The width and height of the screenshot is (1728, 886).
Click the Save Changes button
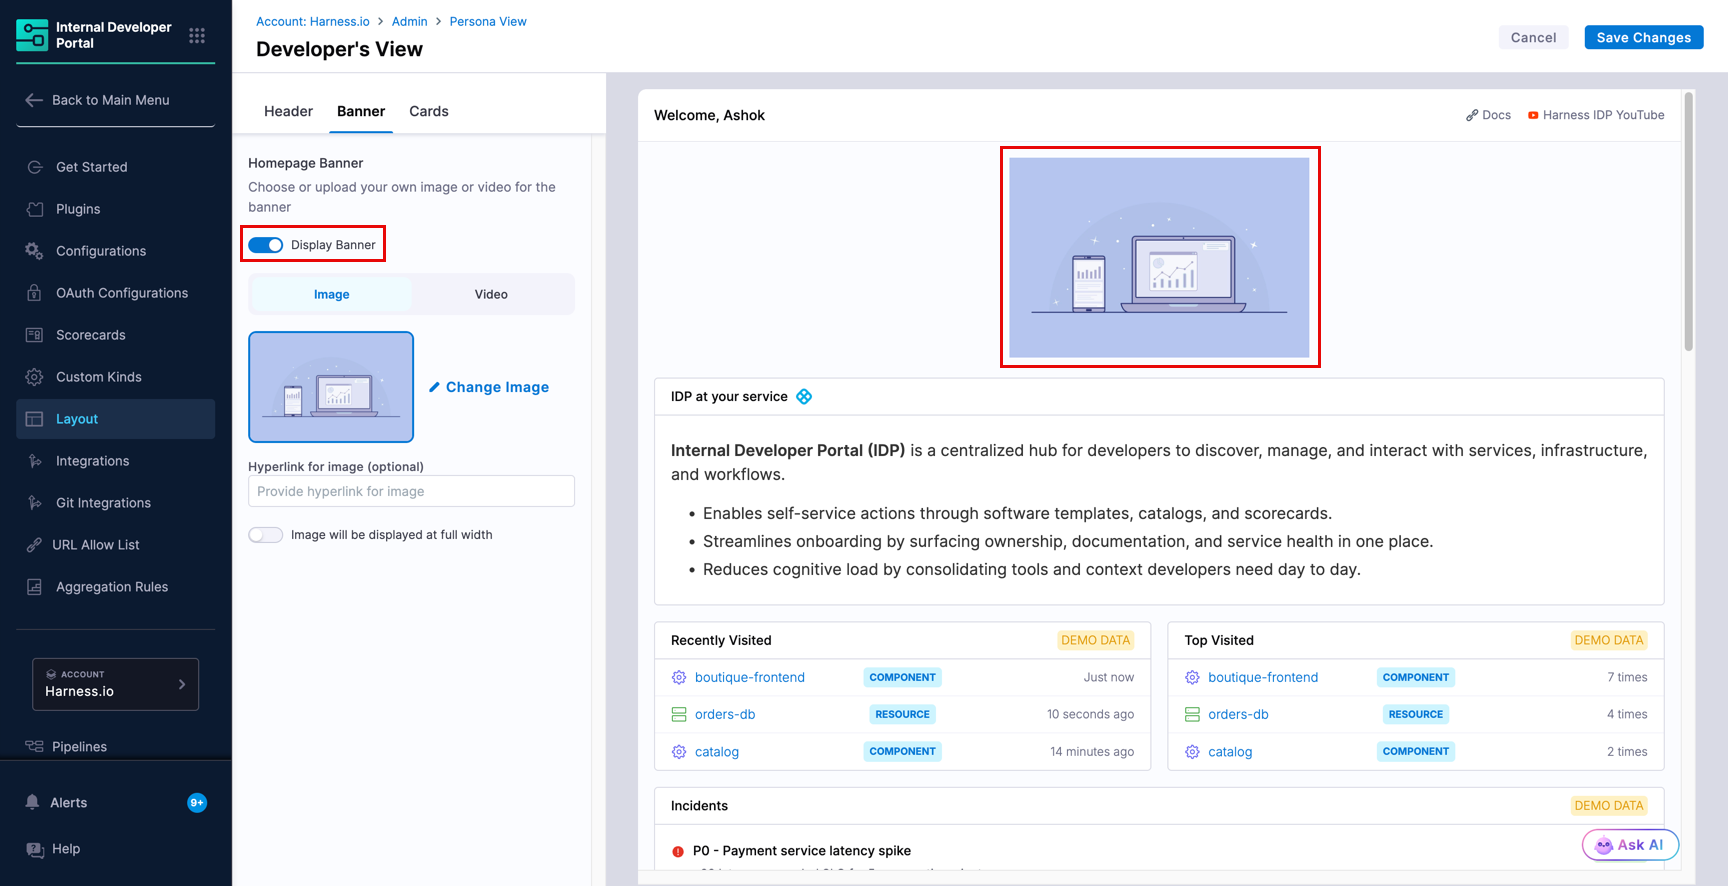1644,37
